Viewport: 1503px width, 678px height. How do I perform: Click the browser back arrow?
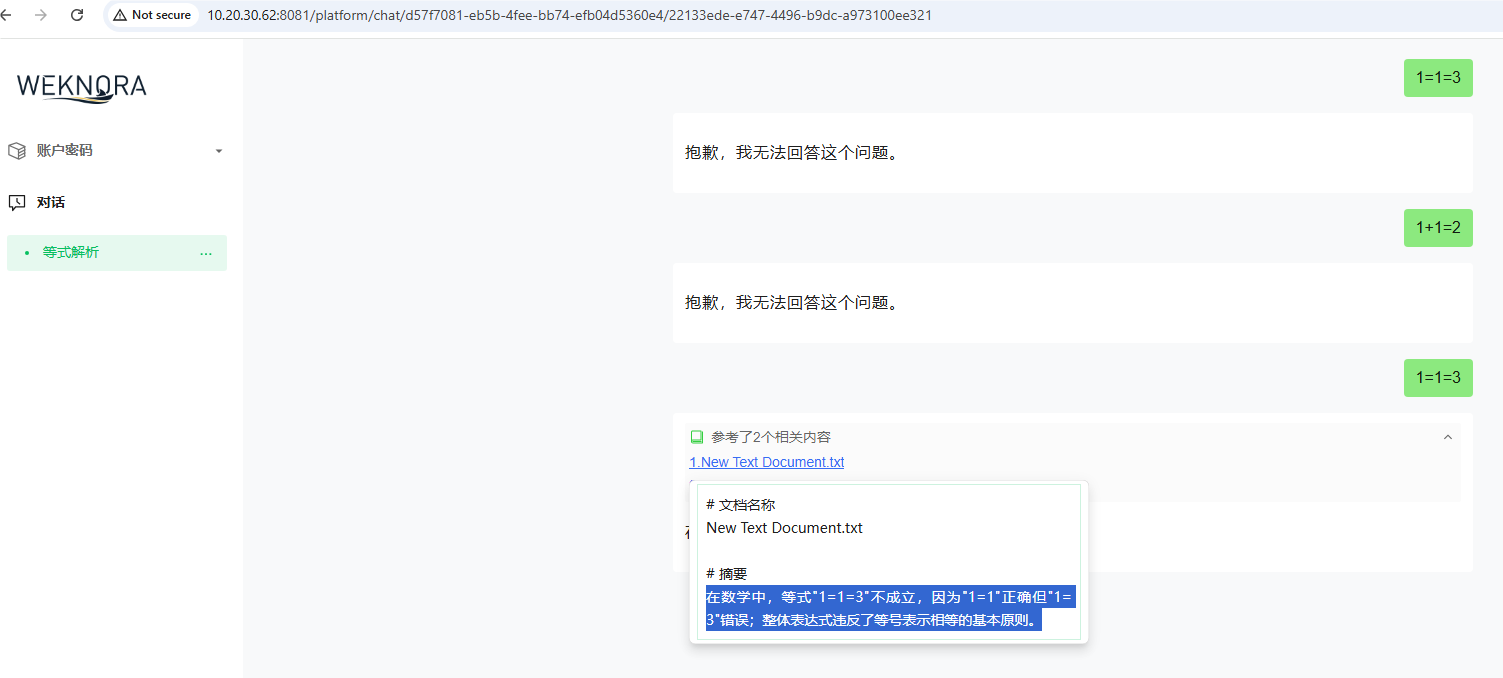click(x=5, y=15)
